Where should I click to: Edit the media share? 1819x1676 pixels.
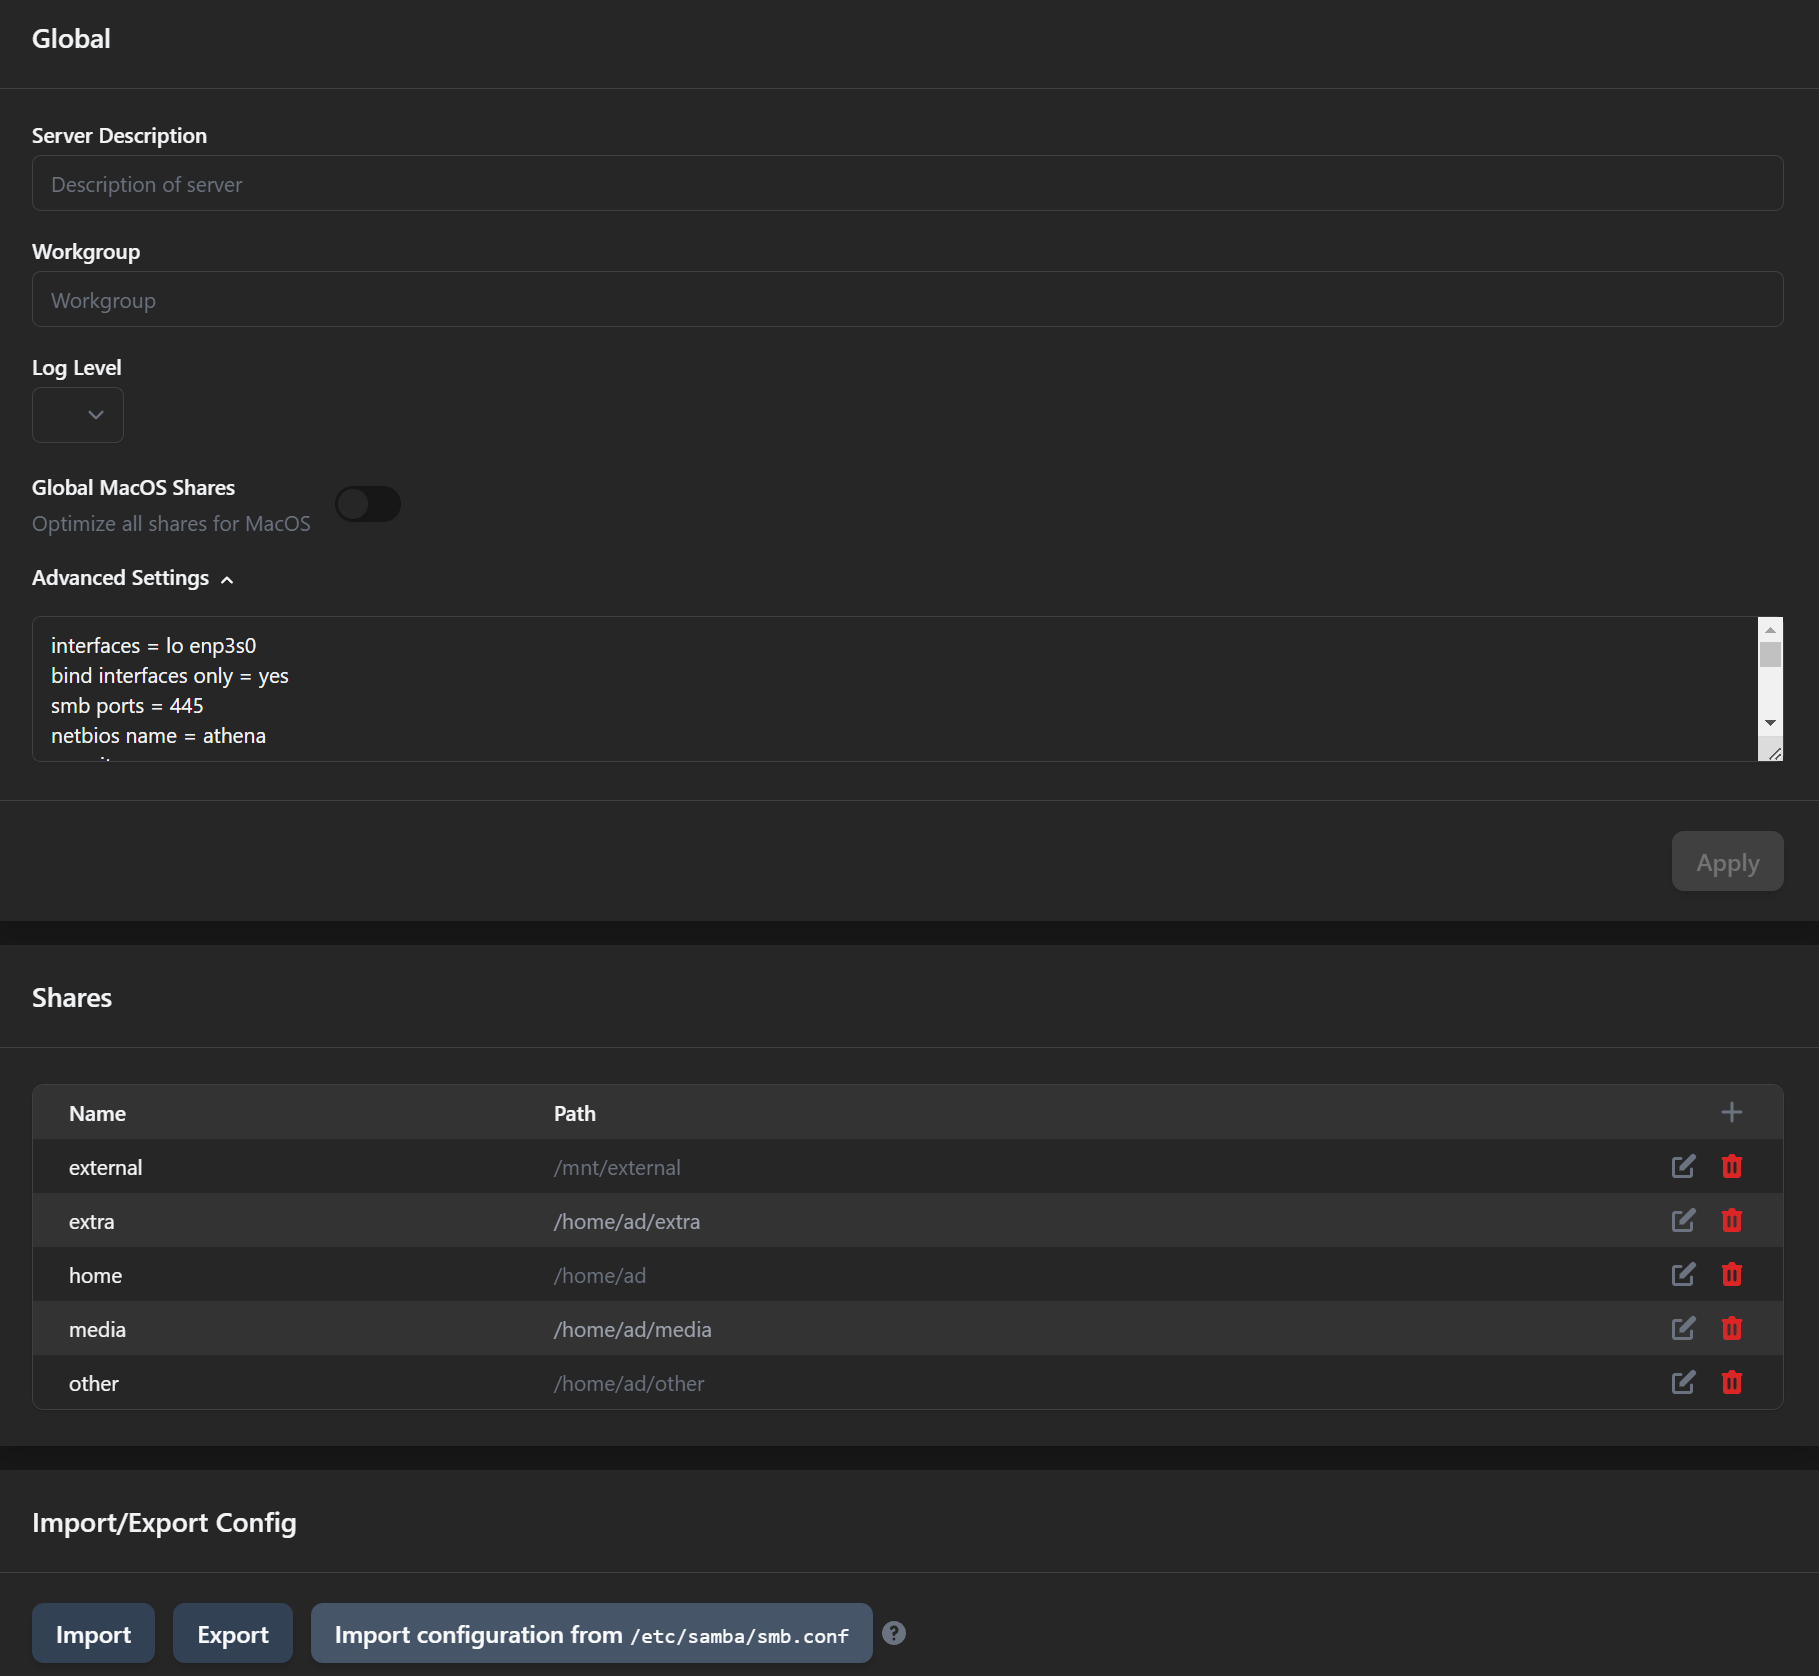1683,1328
